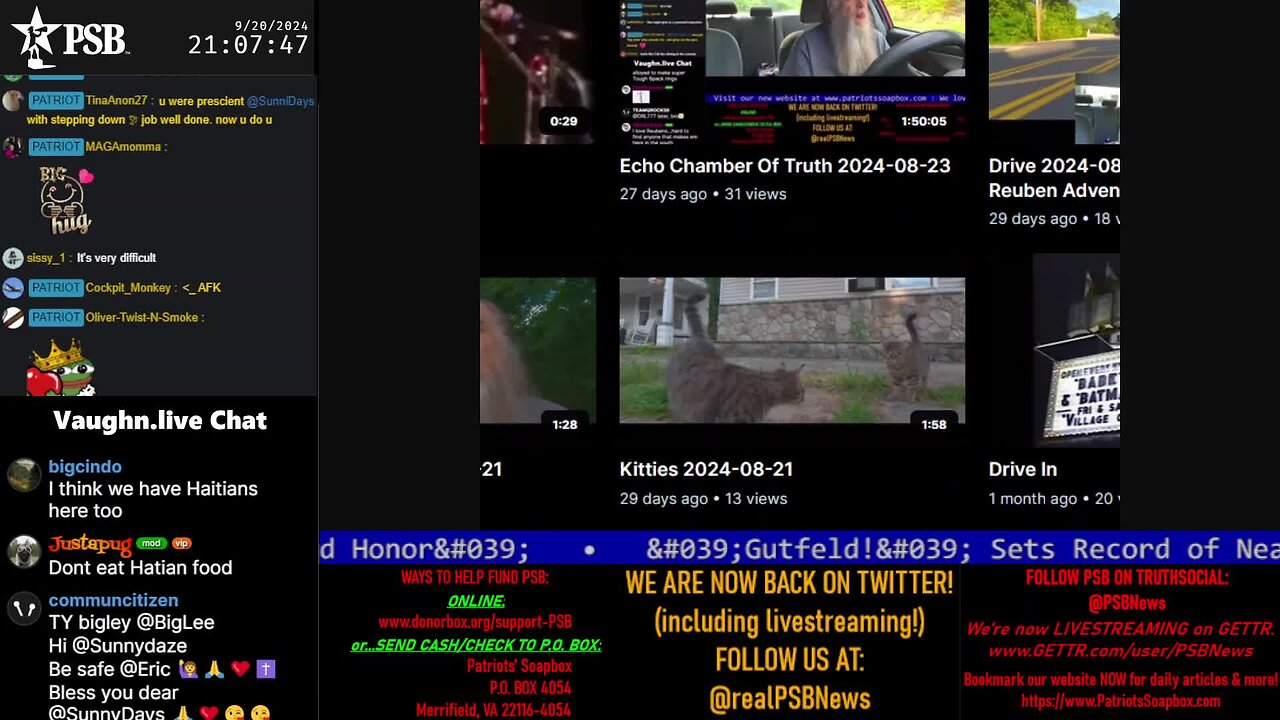The height and width of the screenshot is (720, 1280).
Task: Click PATRIOT badge next to Cockpit_Monkey
Action: (56, 288)
